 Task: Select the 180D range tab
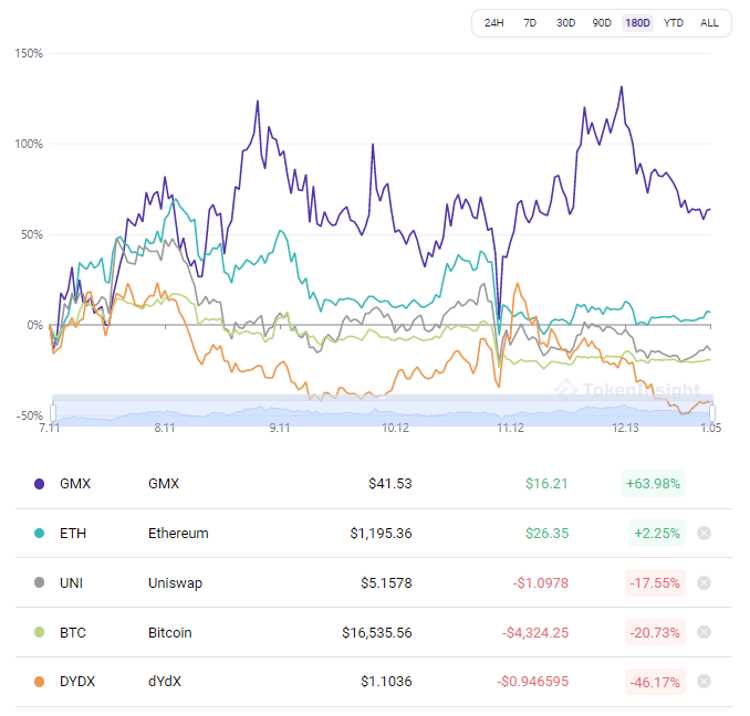coord(638,23)
